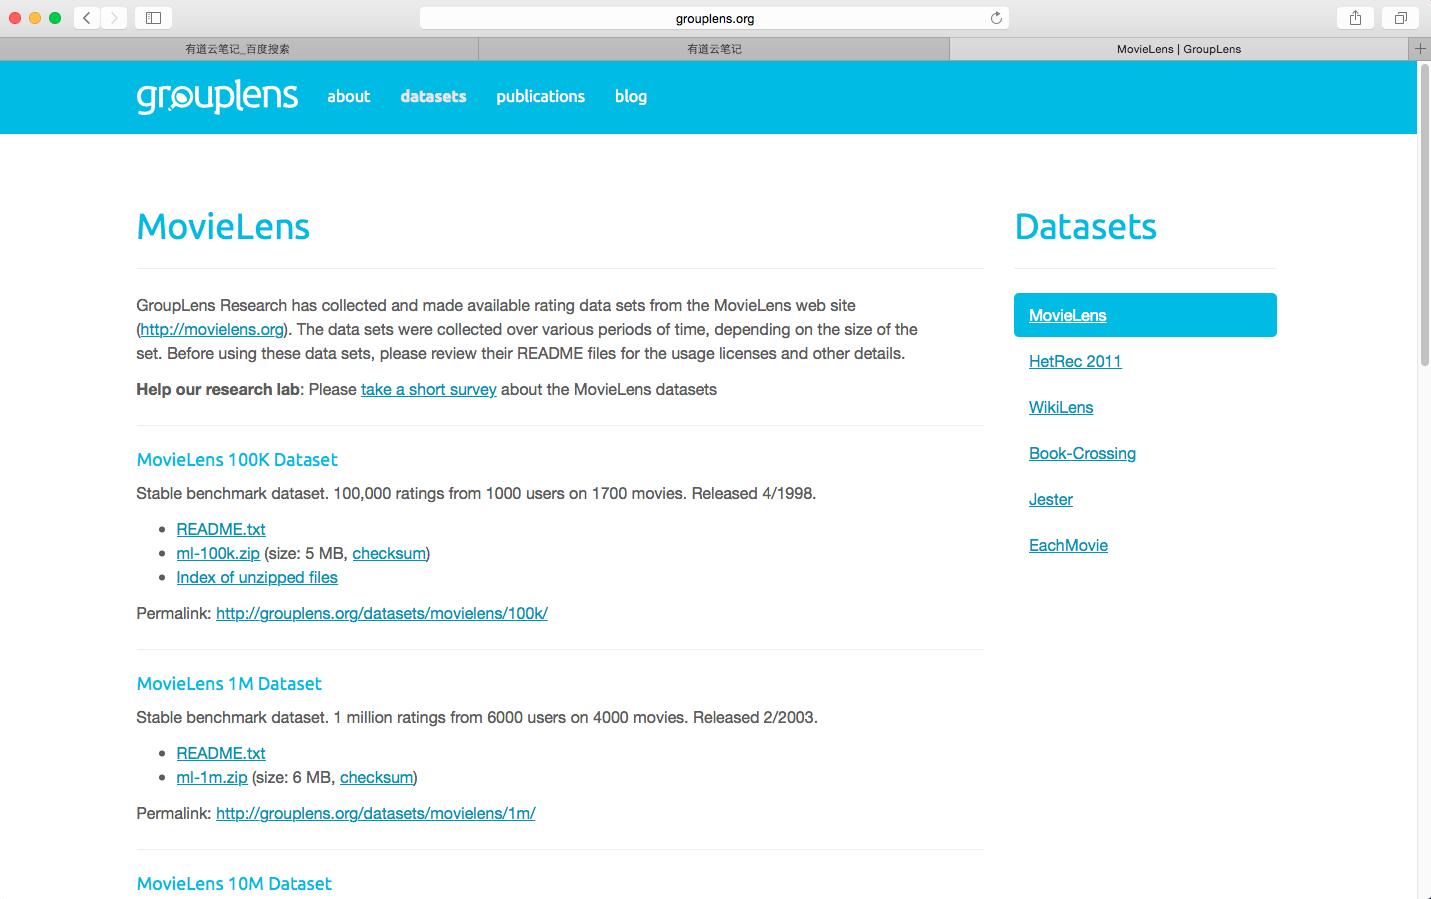Viewport: 1431px width, 899px height.
Task: Click the Safari forward arrow button
Action: [x=114, y=18]
